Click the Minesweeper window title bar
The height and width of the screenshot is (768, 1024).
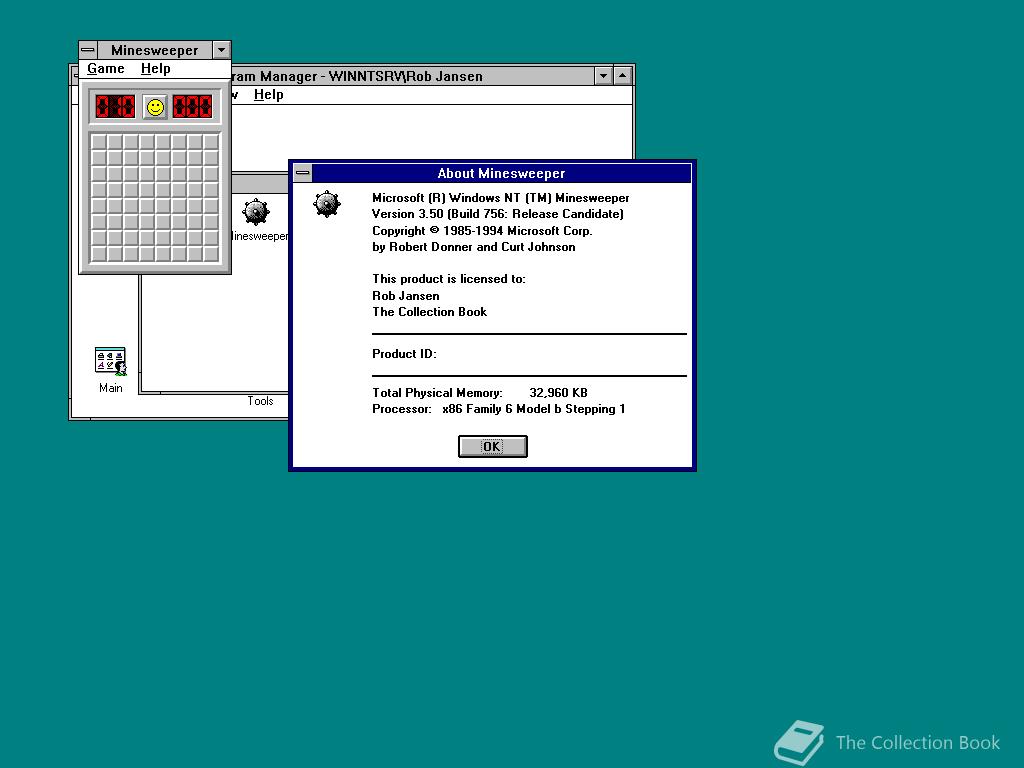pos(155,50)
